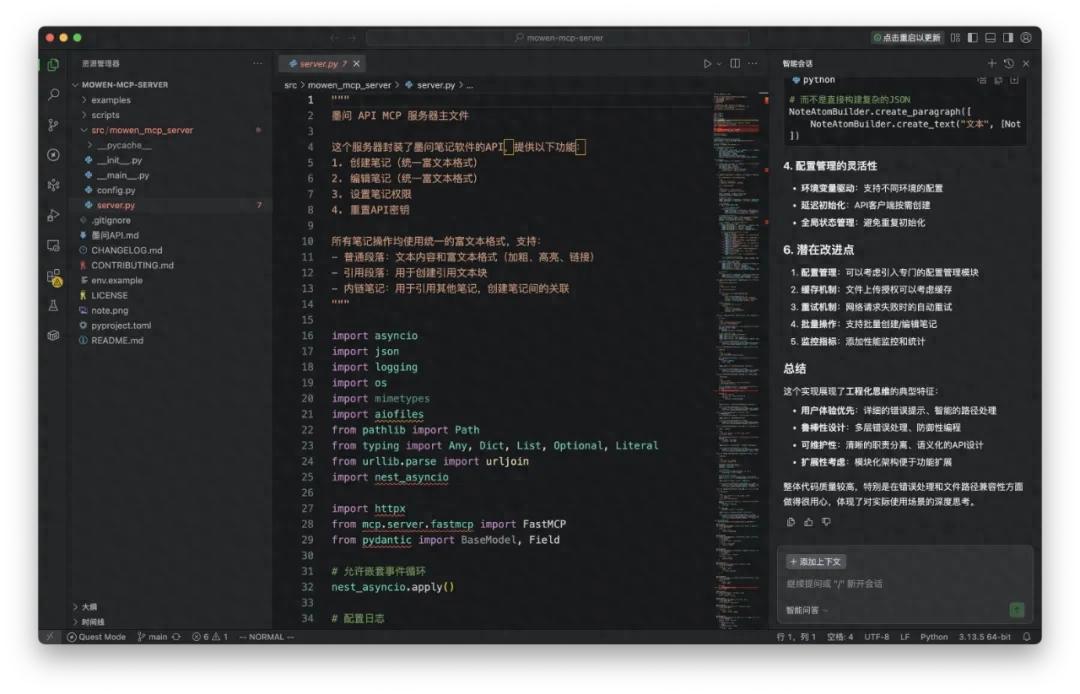Click the split editor icon on editor toolbar
The image size is (1080, 694).
point(735,62)
